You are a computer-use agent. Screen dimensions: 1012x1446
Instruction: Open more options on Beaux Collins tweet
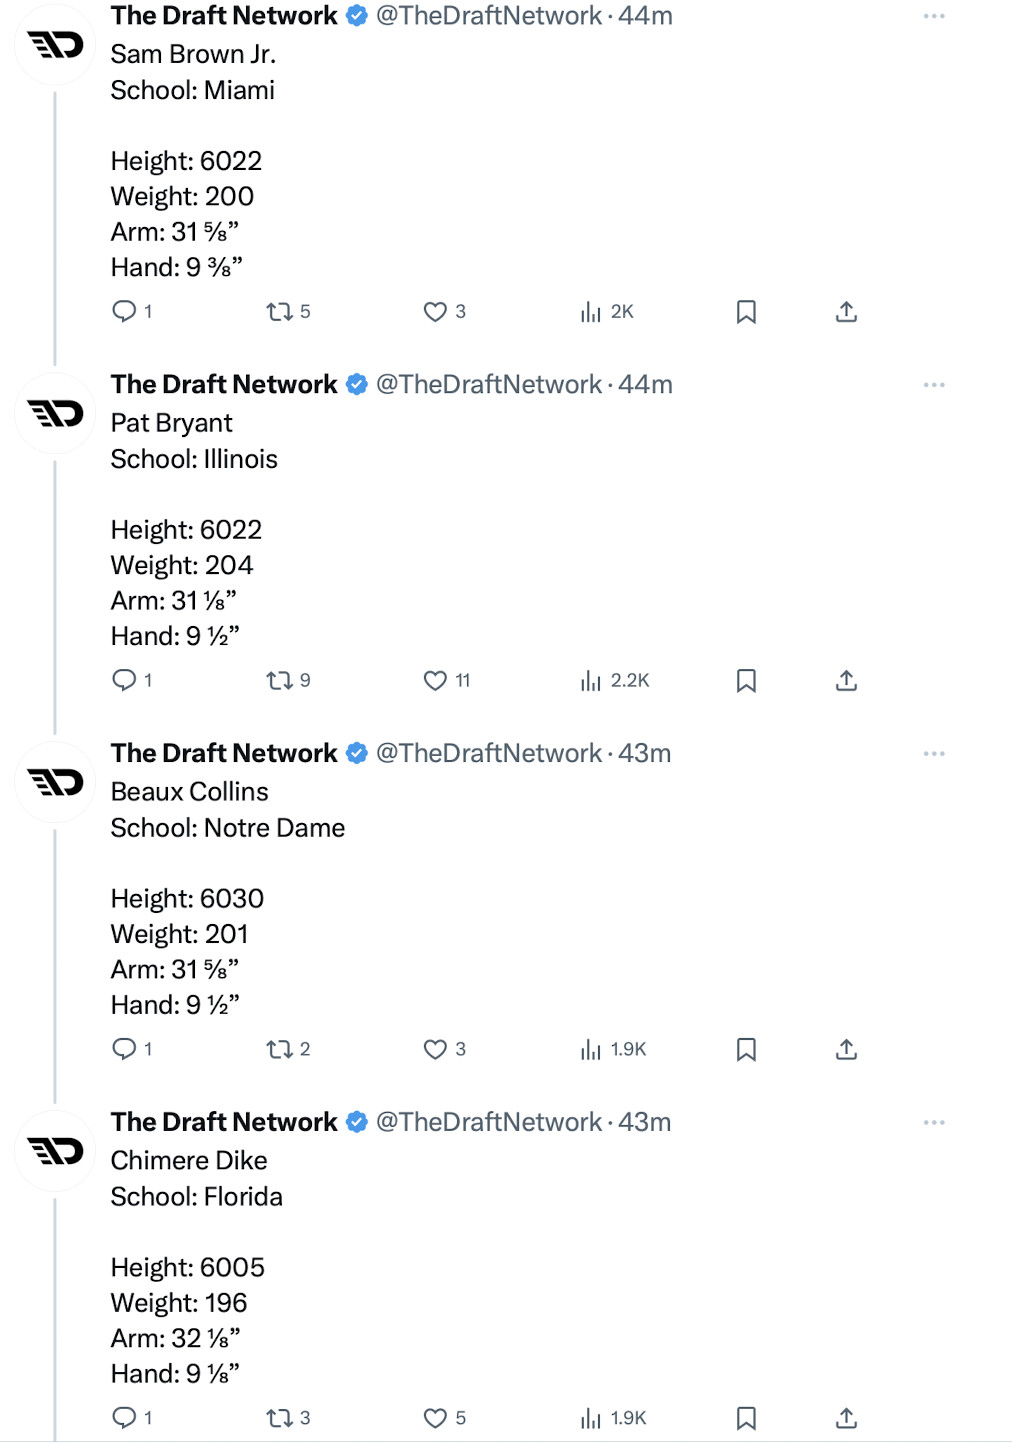[x=934, y=754]
